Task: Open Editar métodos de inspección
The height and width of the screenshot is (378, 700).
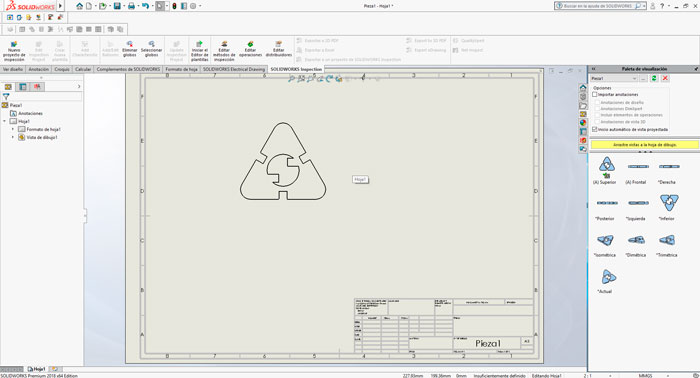Action: pyautogui.click(x=224, y=50)
